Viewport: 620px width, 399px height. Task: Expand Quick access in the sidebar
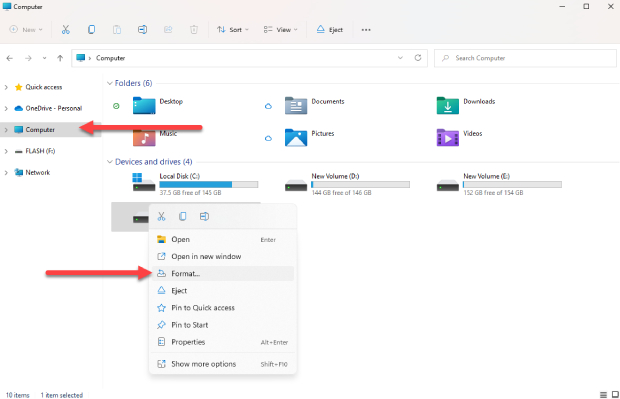pos(6,87)
